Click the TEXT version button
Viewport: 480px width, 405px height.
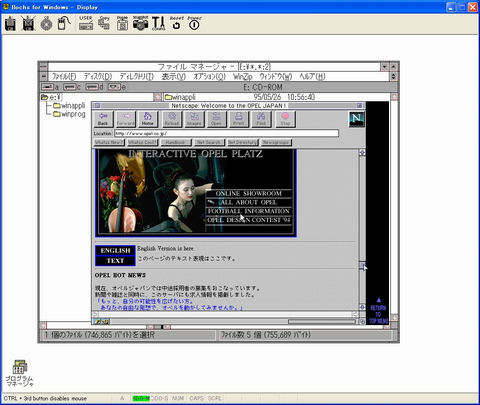(x=115, y=261)
